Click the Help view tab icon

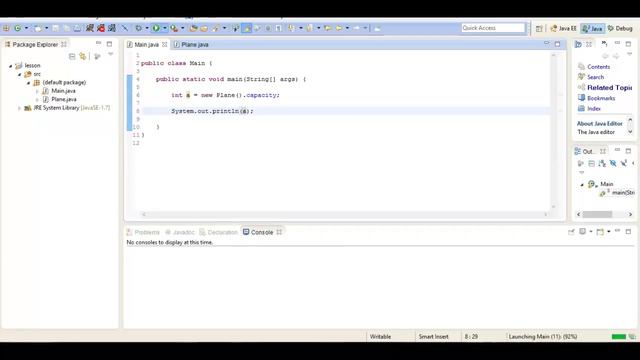(x=578, y=44)
